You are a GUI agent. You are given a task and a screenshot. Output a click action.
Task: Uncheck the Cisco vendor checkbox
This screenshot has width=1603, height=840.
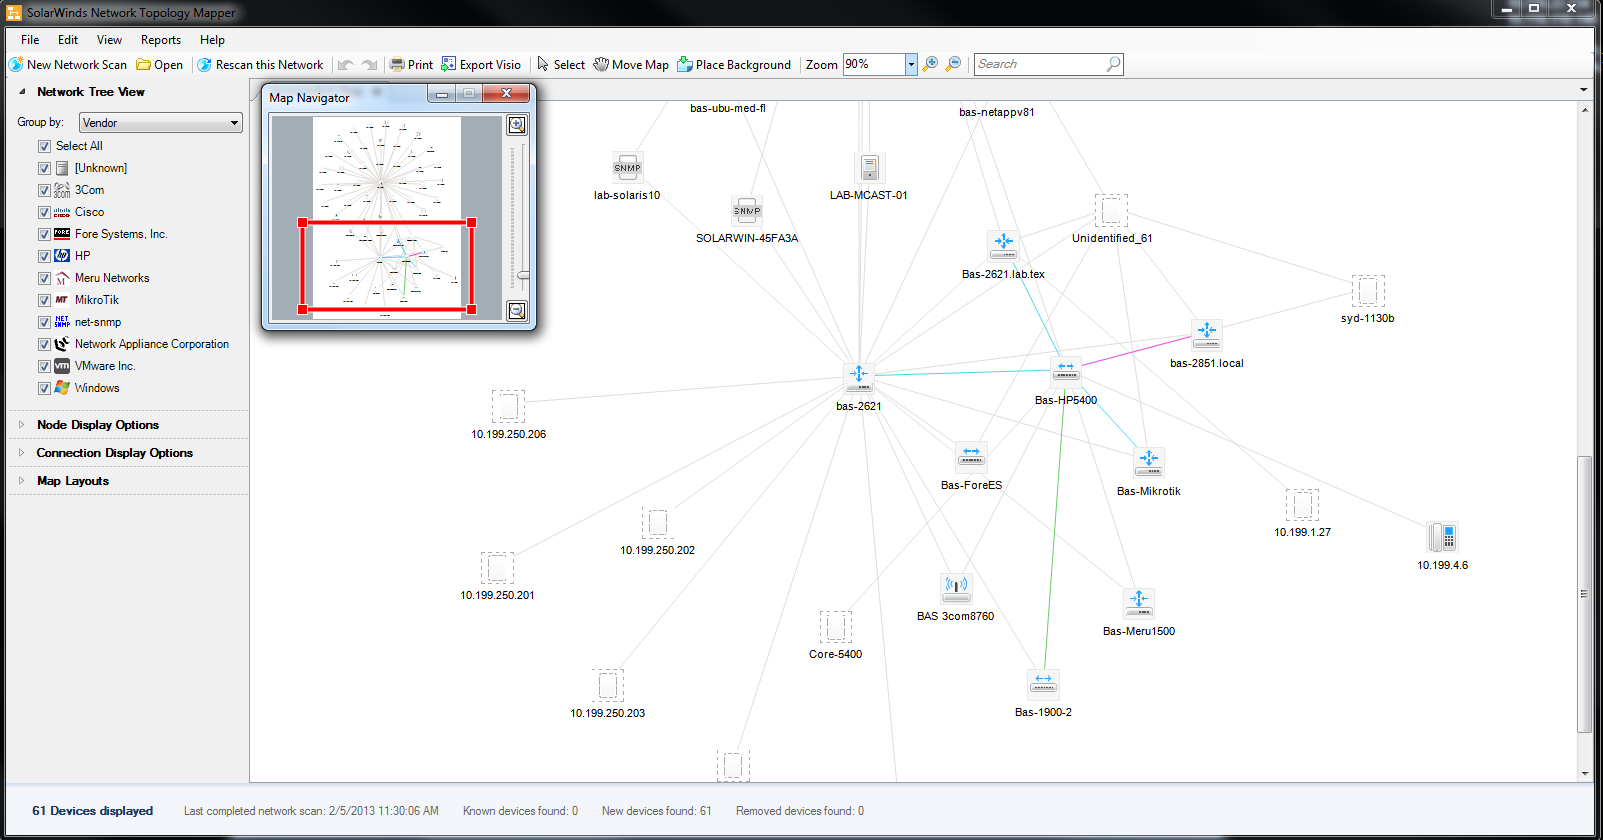click(44, 212)
